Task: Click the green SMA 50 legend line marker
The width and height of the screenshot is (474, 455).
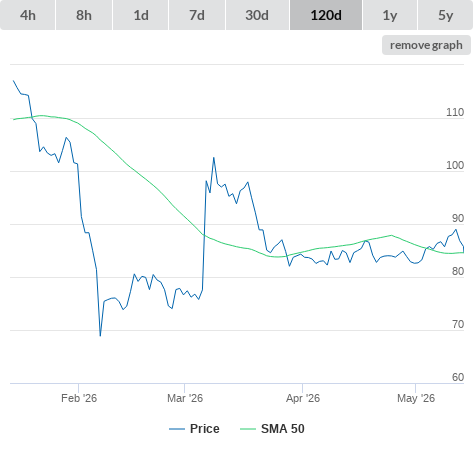Action: click(248, 429)
